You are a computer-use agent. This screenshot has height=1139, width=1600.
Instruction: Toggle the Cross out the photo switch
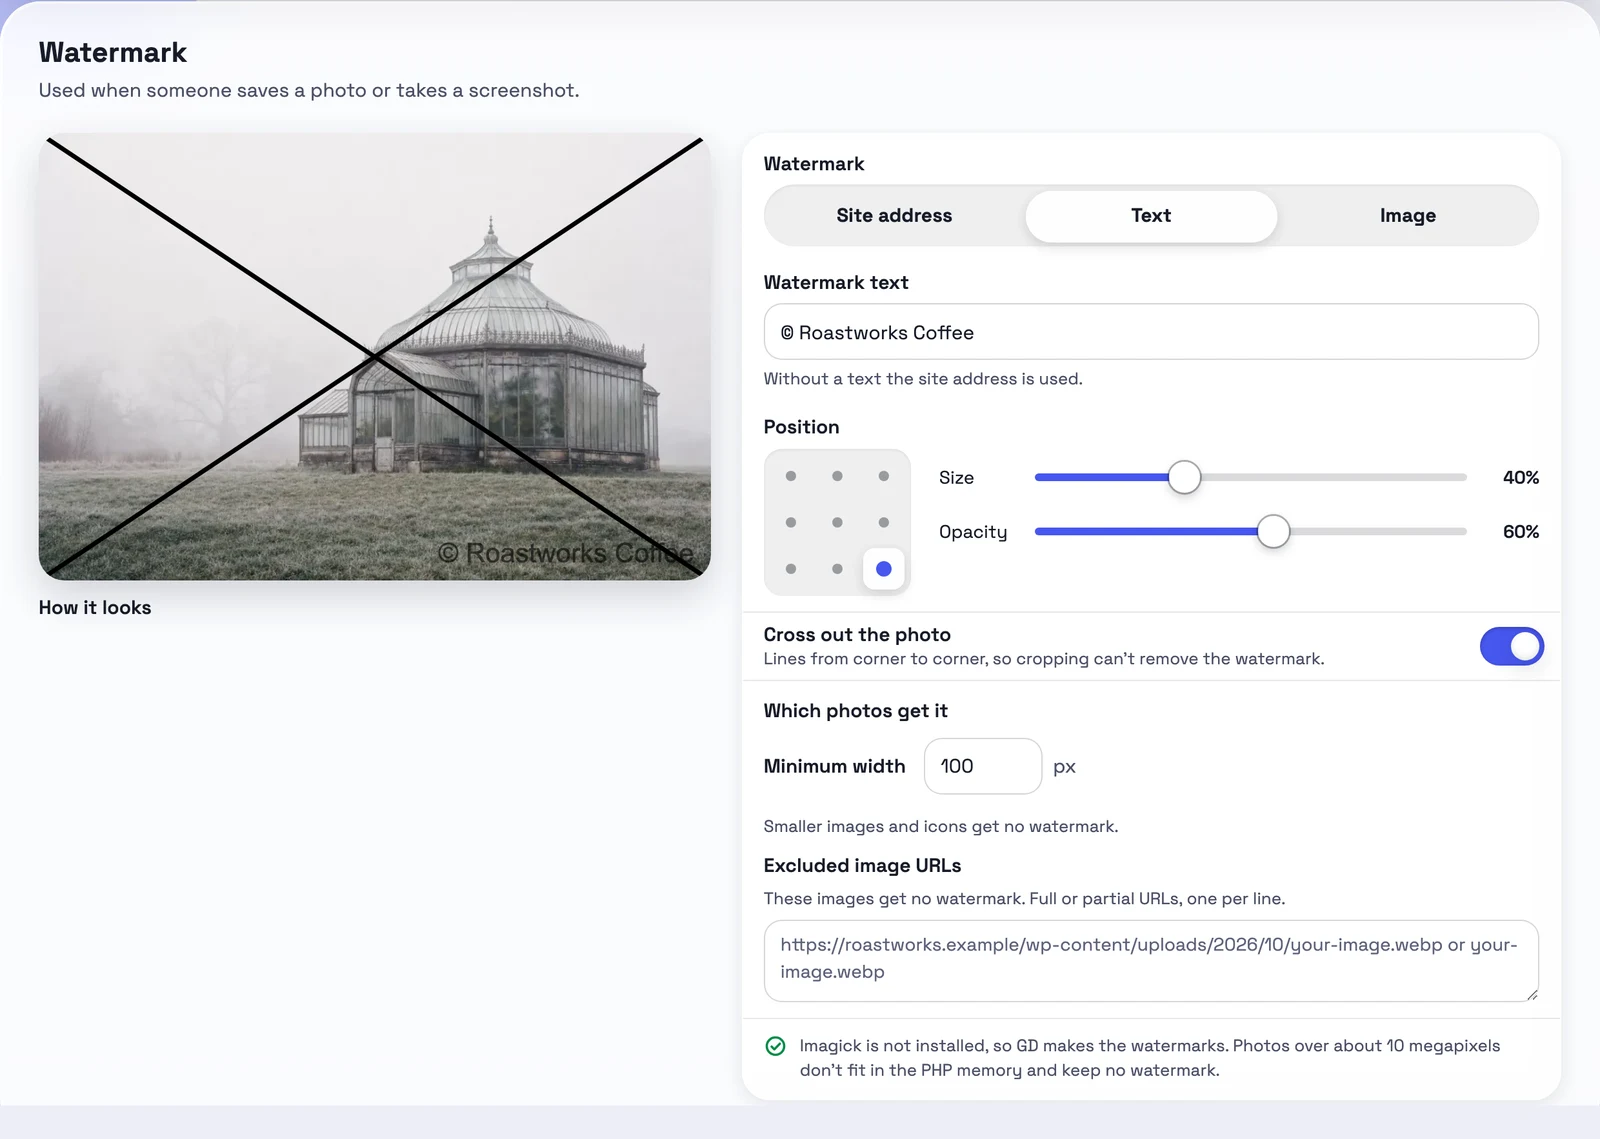tap(1511, 647)
